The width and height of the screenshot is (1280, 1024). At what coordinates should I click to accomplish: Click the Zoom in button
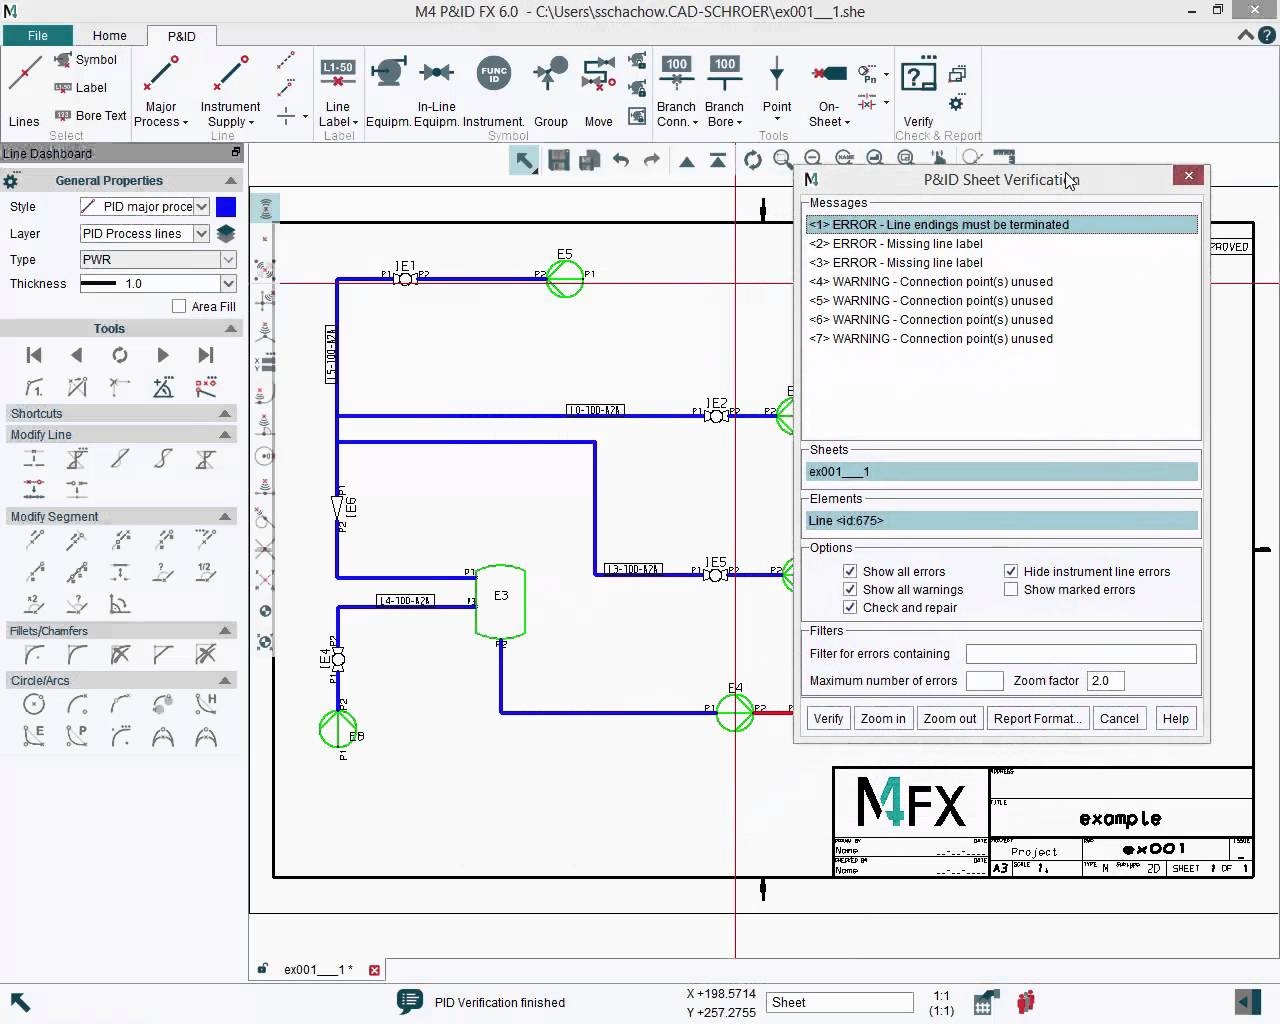[883, 719]
